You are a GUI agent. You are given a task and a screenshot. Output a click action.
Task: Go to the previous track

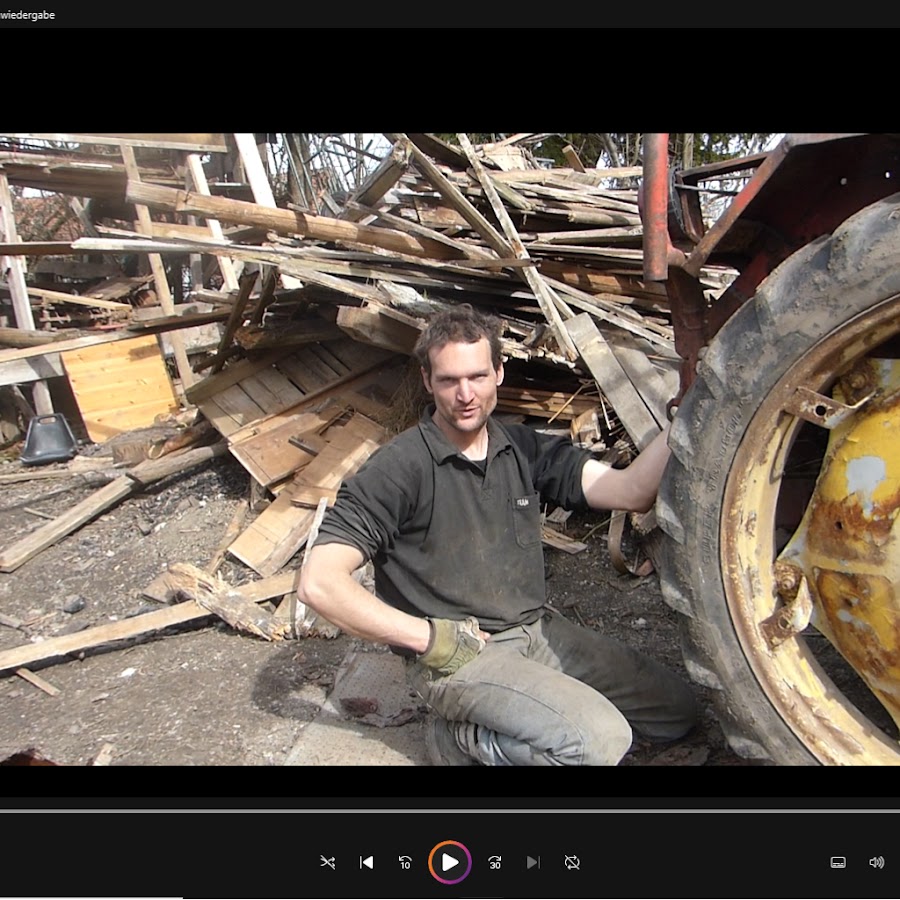click(366, 862)
